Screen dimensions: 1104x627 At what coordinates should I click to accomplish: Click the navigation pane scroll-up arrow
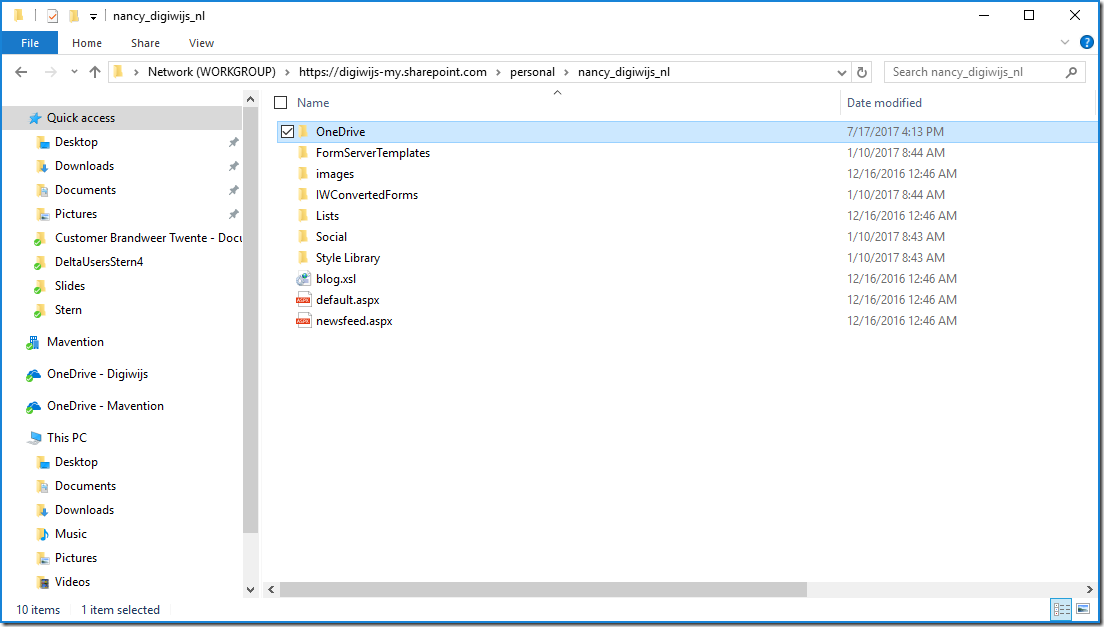point(251,99)
